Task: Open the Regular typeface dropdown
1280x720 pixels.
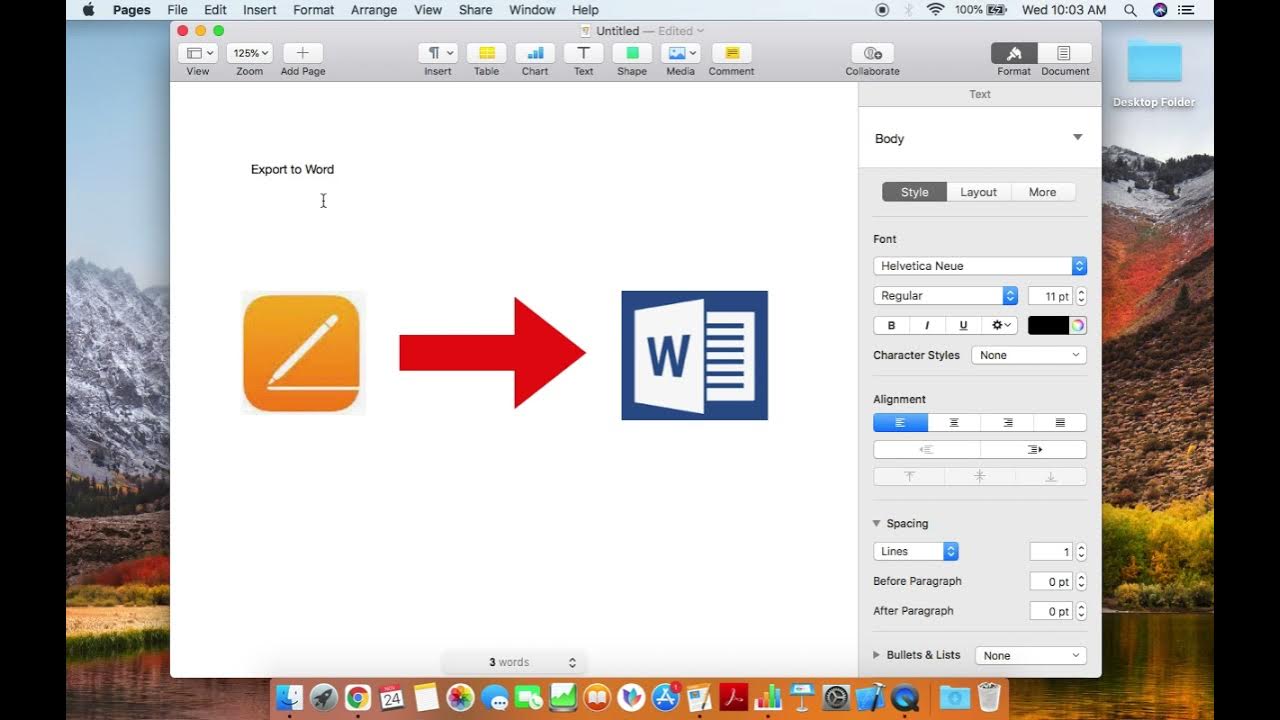Action: 946,296
